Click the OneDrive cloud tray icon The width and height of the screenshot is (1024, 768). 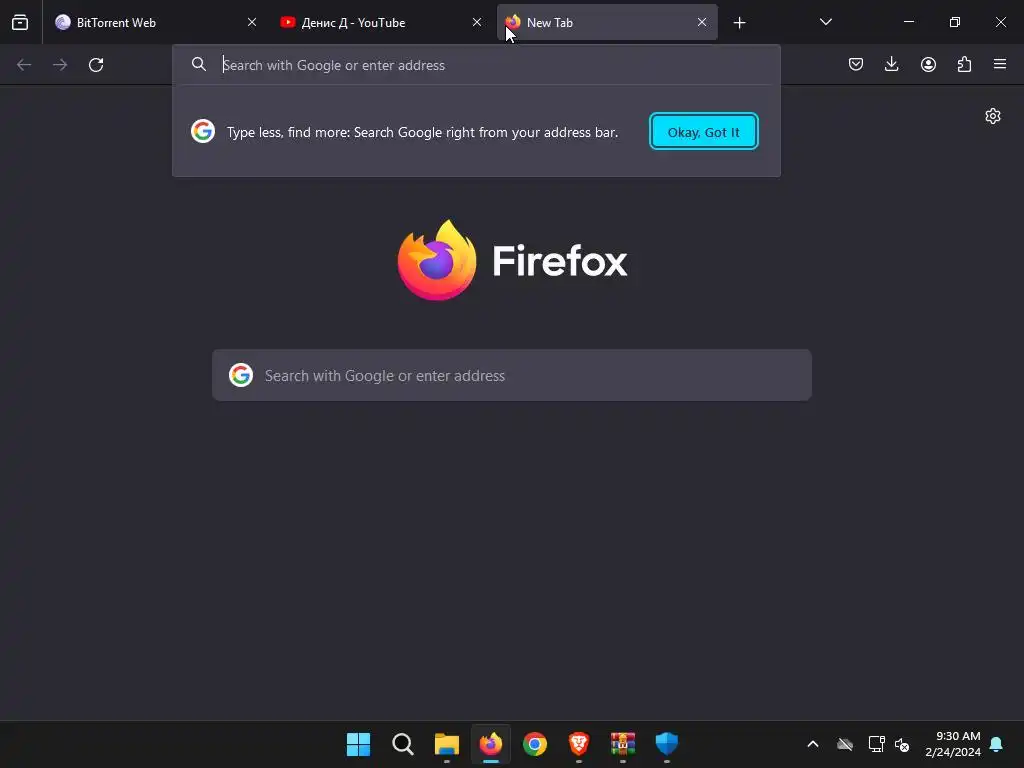coord(845,744)
